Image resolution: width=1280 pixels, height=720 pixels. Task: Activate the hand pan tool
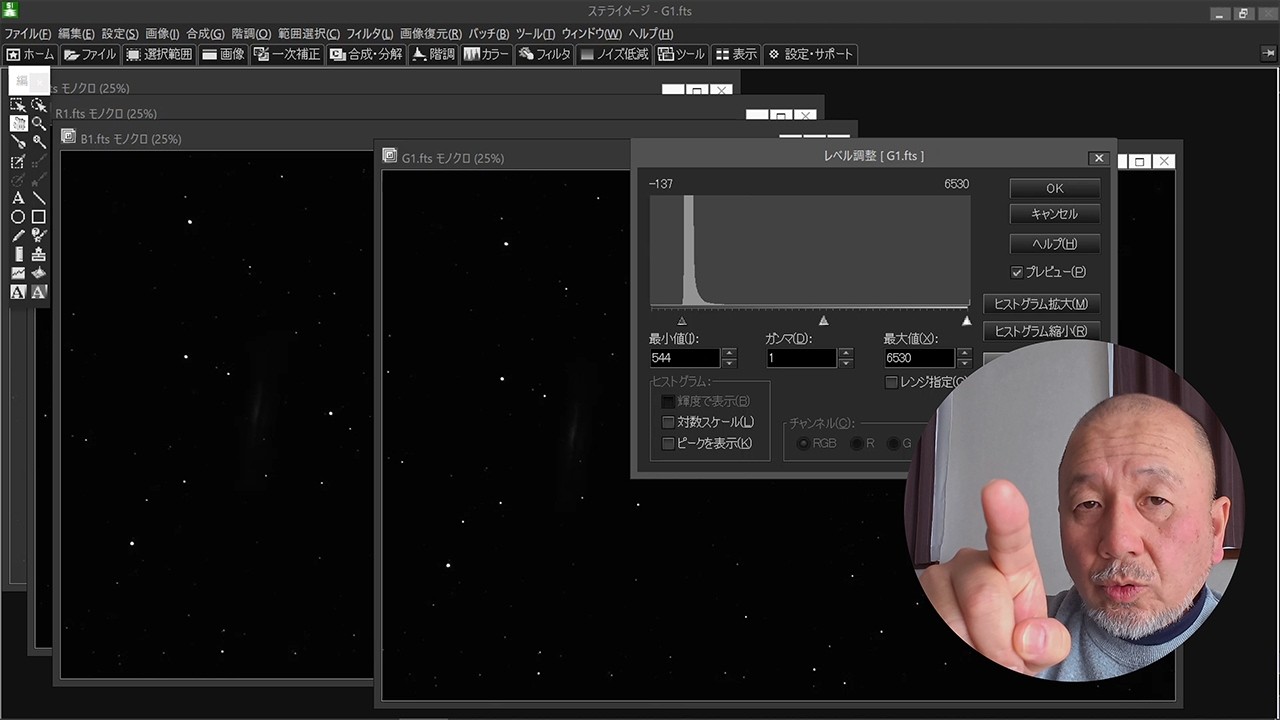18,123
